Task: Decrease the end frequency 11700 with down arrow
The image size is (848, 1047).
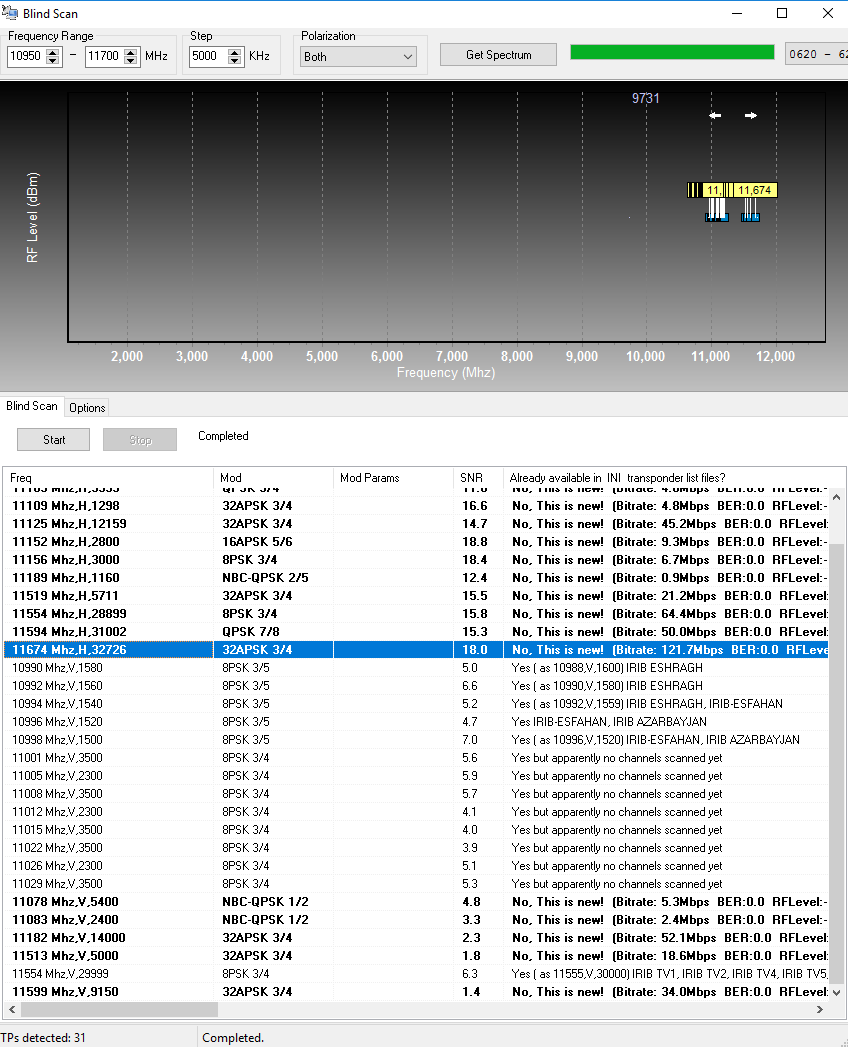Action: click(131, 61)
